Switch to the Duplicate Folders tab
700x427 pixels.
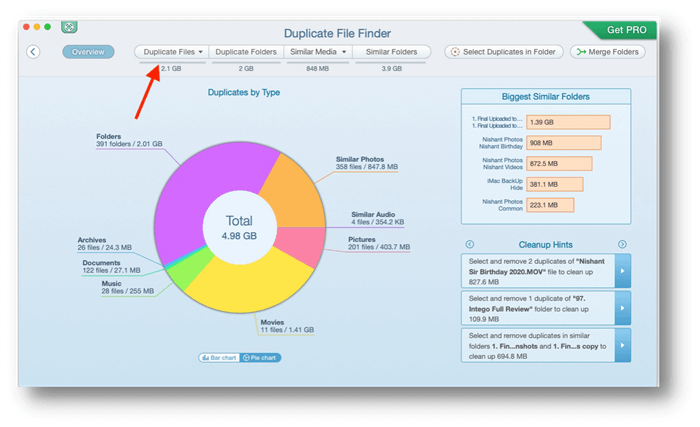tap(246, 52)
